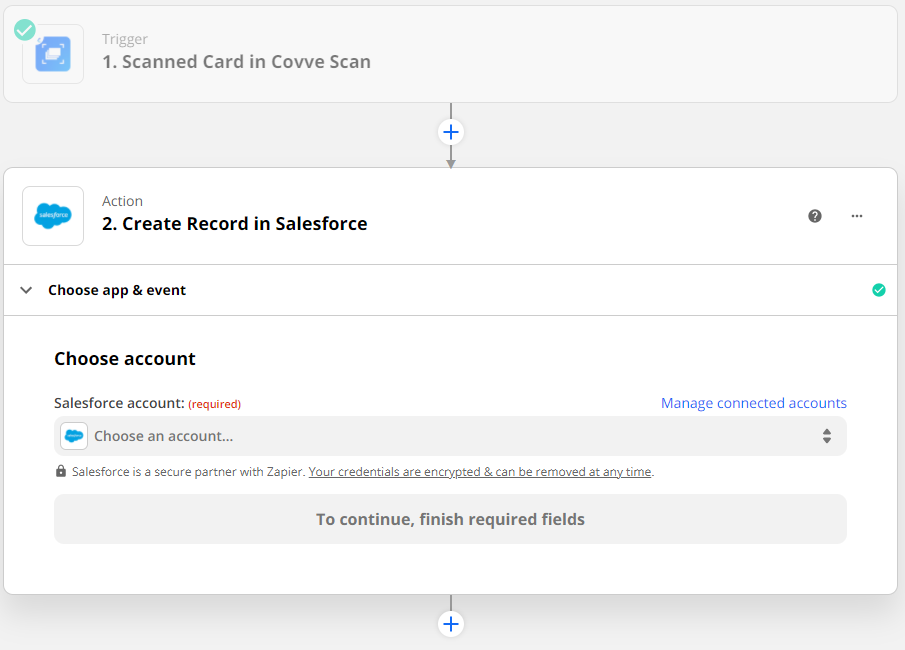Click the credentials are encrypted link
Viewport: 905px width, 650px height.
tap(480, 472)
